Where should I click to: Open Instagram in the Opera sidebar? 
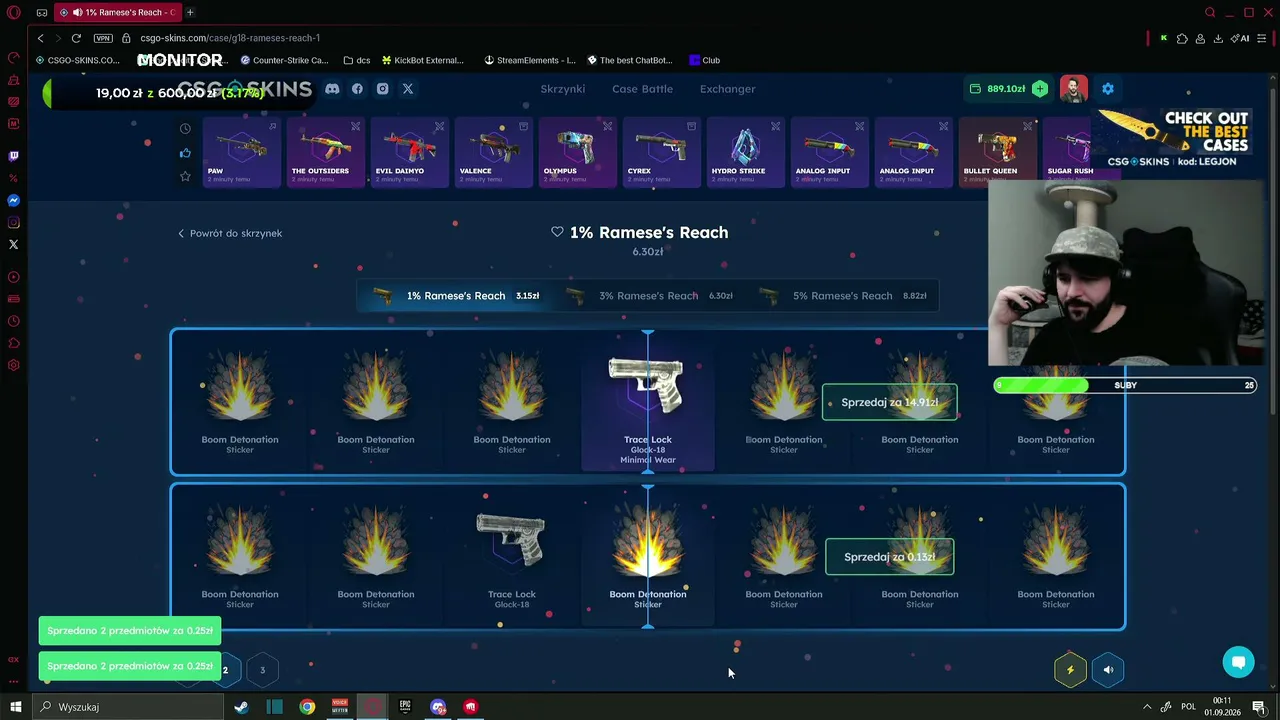[x=14, y=223]
